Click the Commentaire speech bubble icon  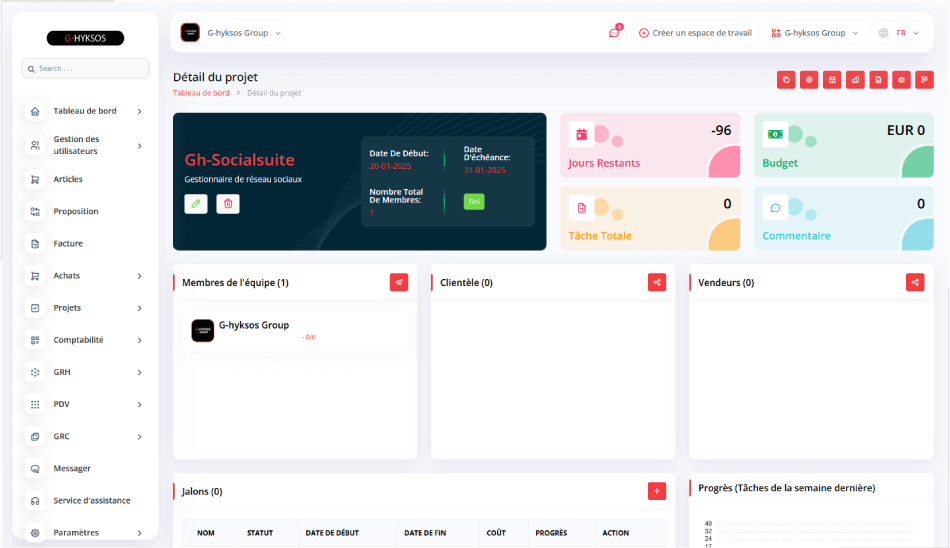point(776,208)
